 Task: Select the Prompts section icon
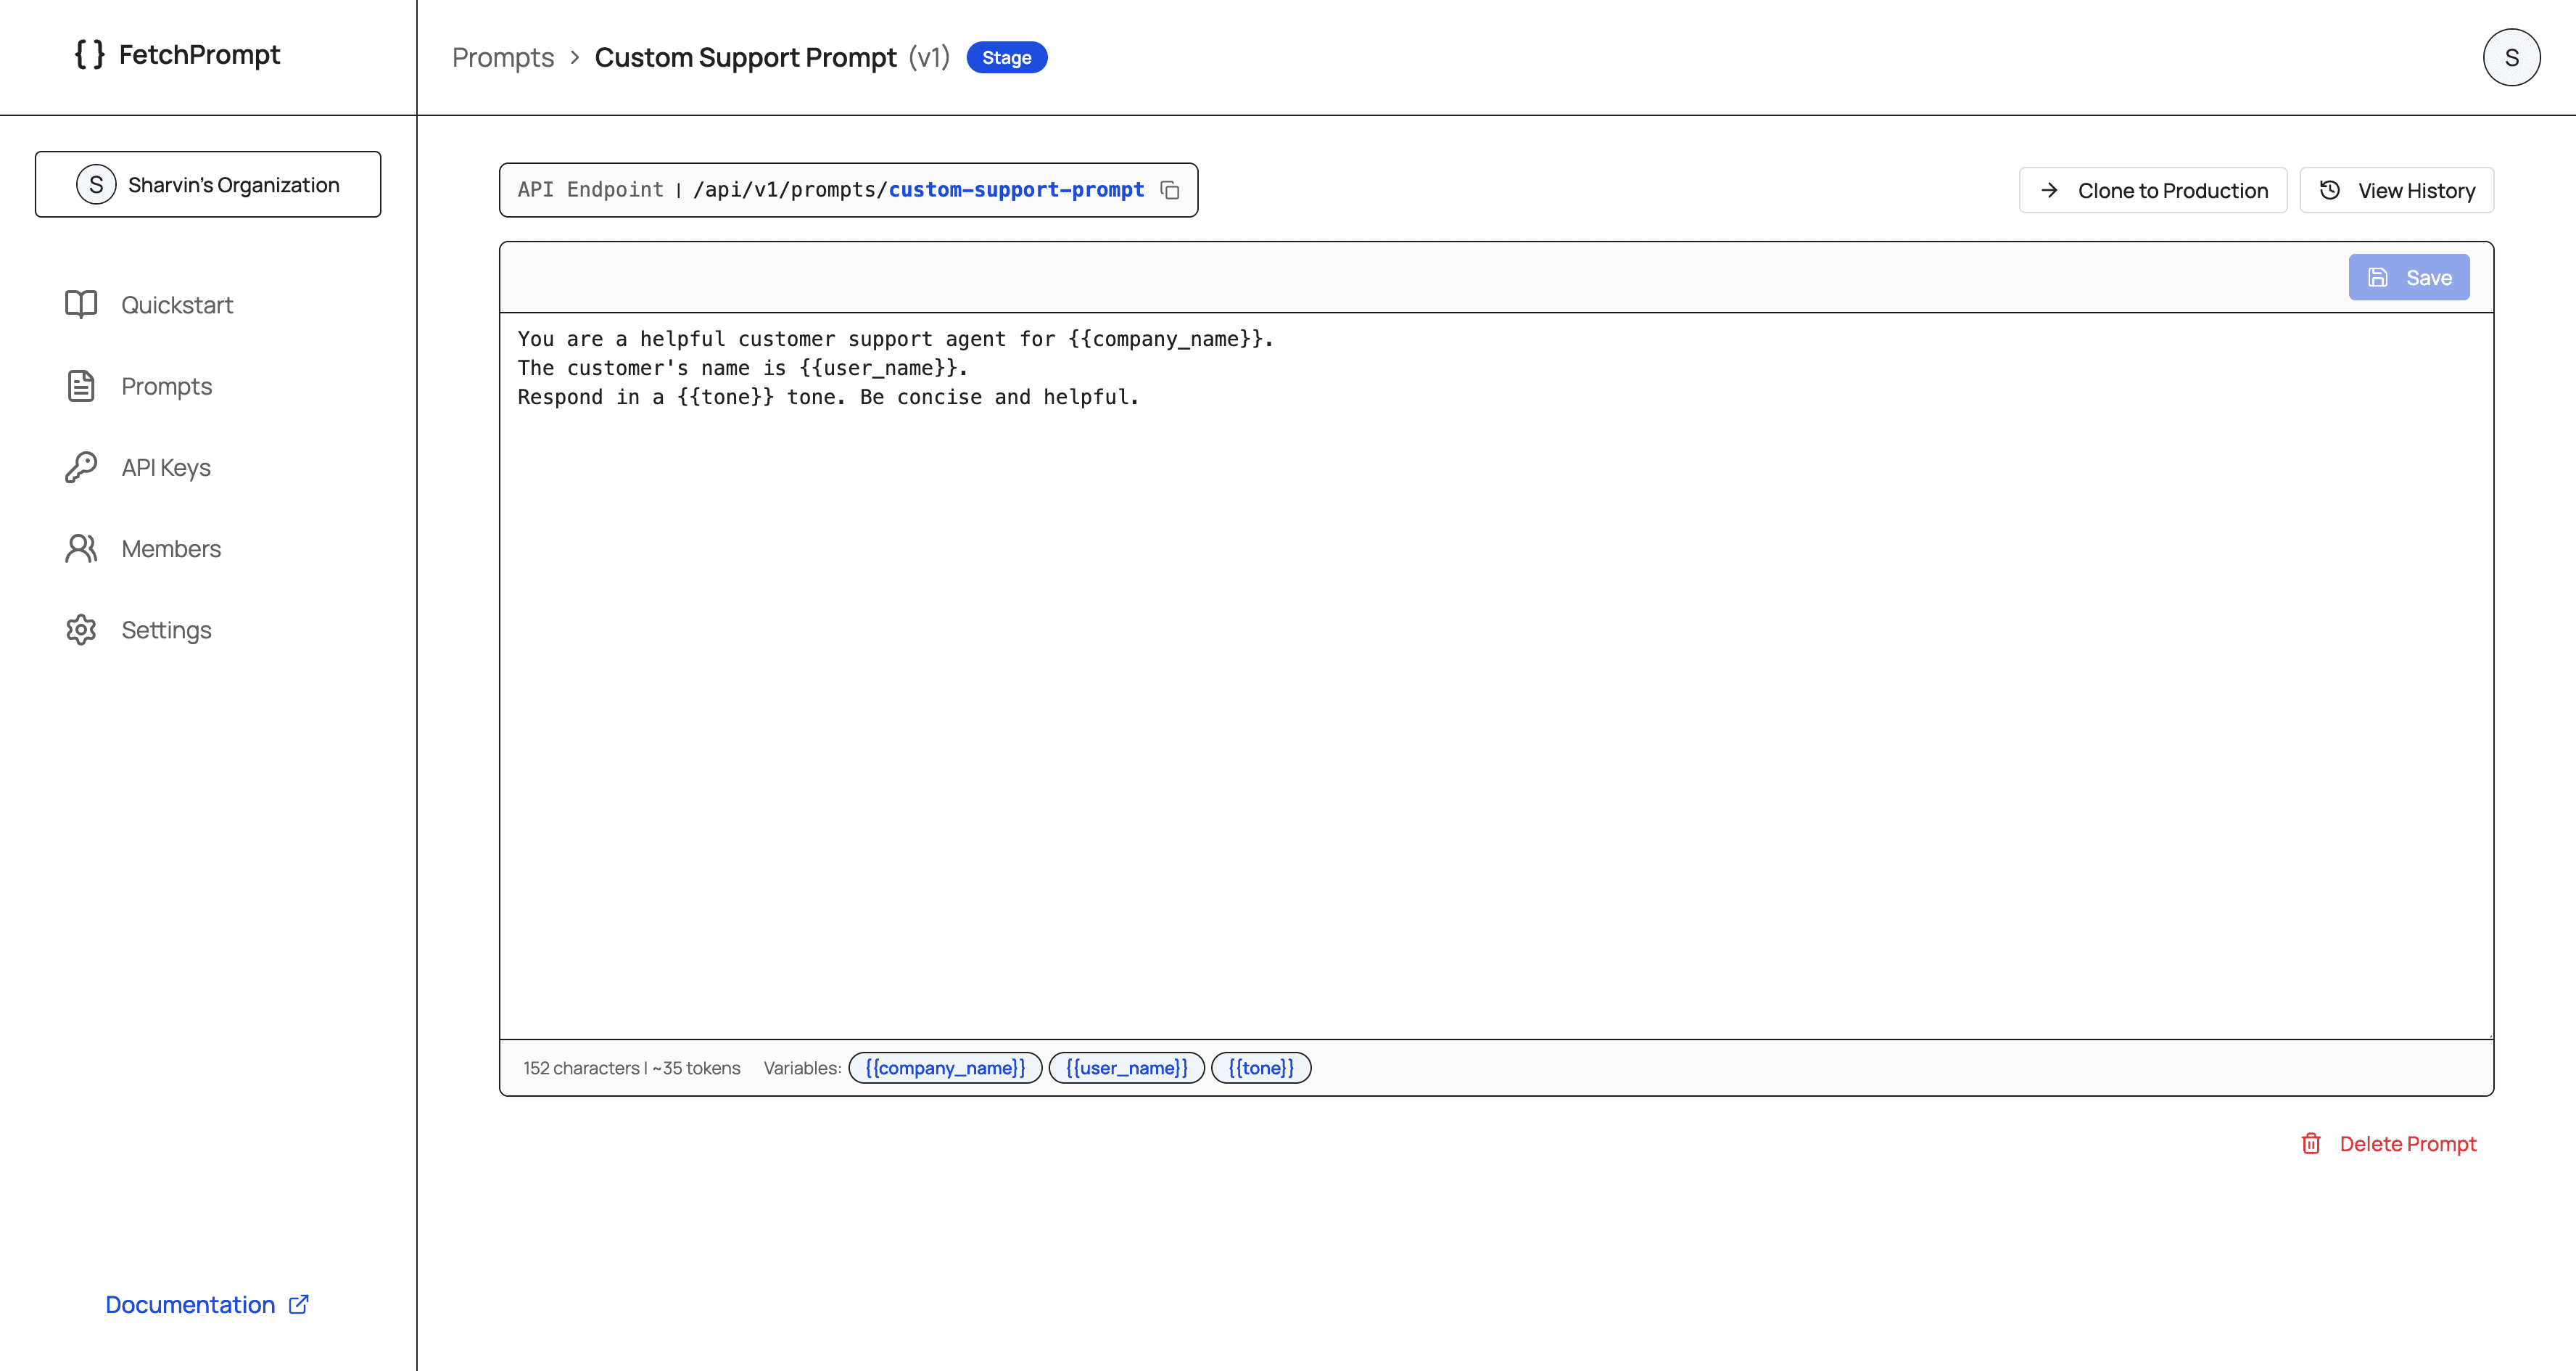tap(80, 386)
